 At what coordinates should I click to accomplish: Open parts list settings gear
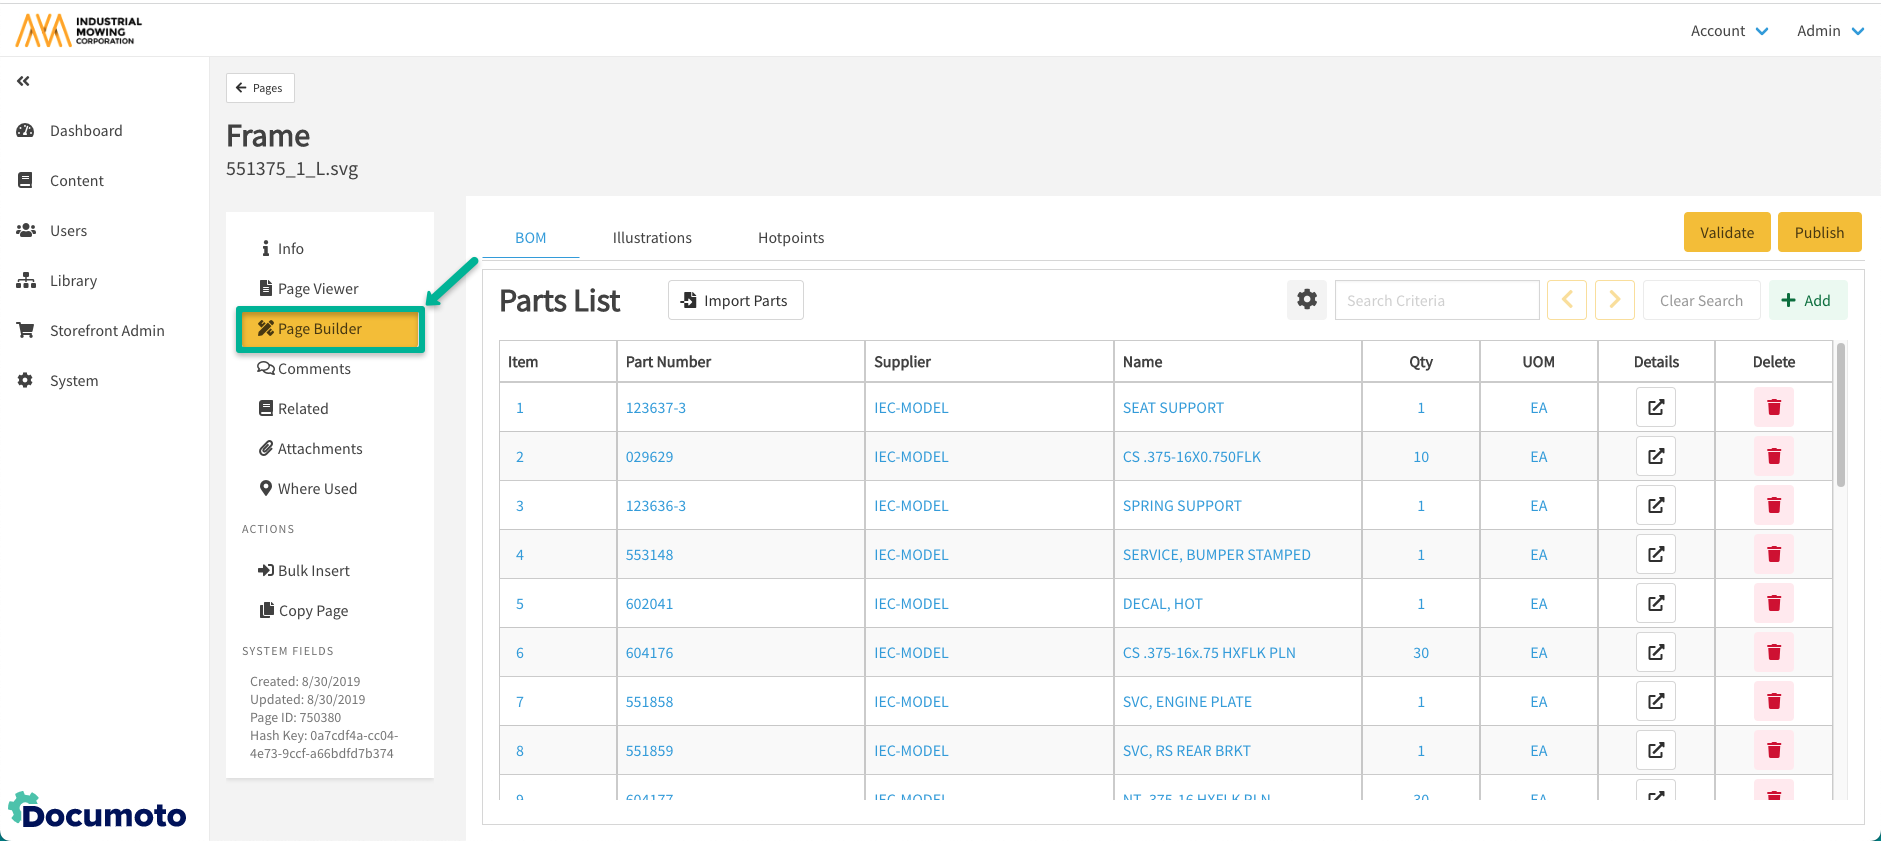[x=1306, y=300]
